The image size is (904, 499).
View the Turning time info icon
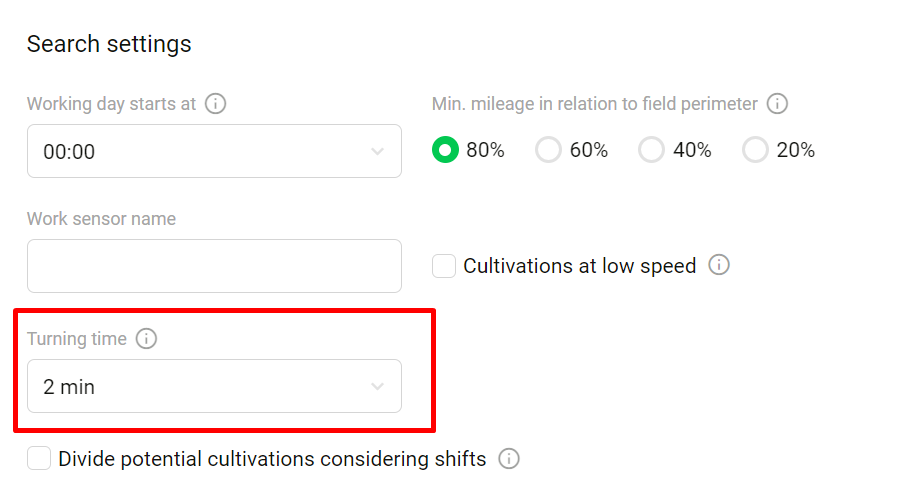(146, 339)
